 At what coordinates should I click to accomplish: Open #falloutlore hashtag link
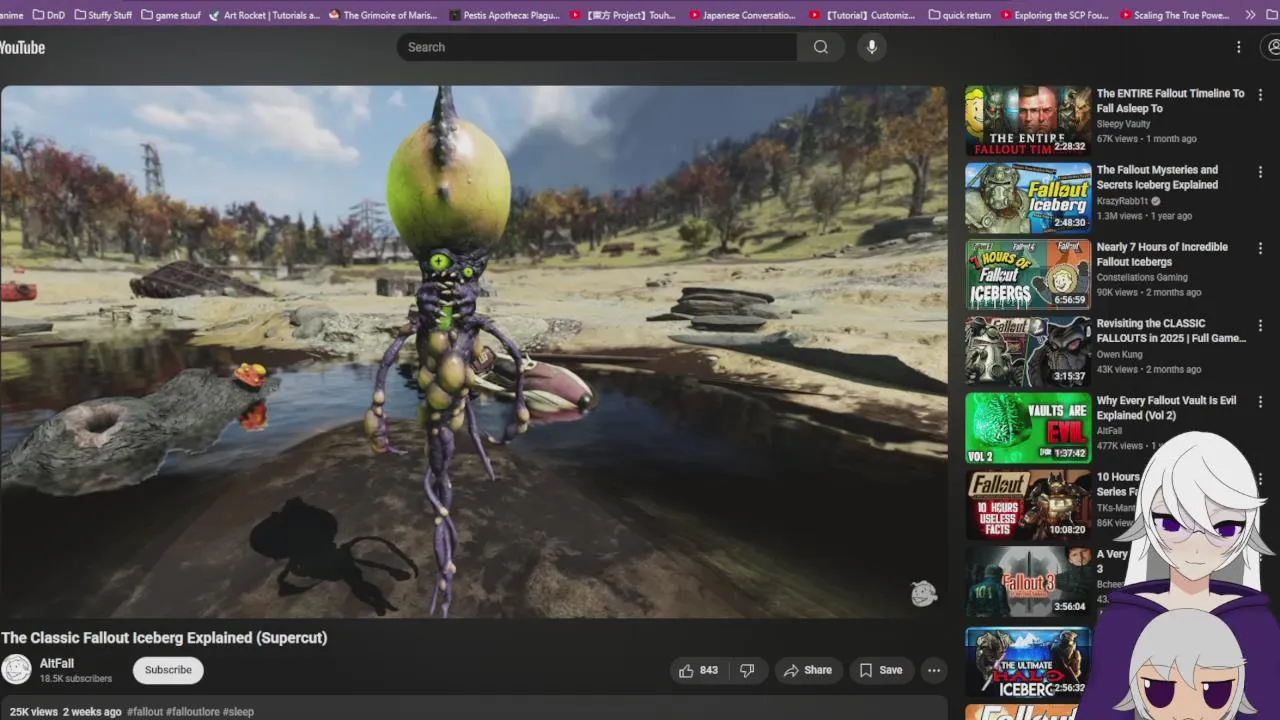pos(193,712)
